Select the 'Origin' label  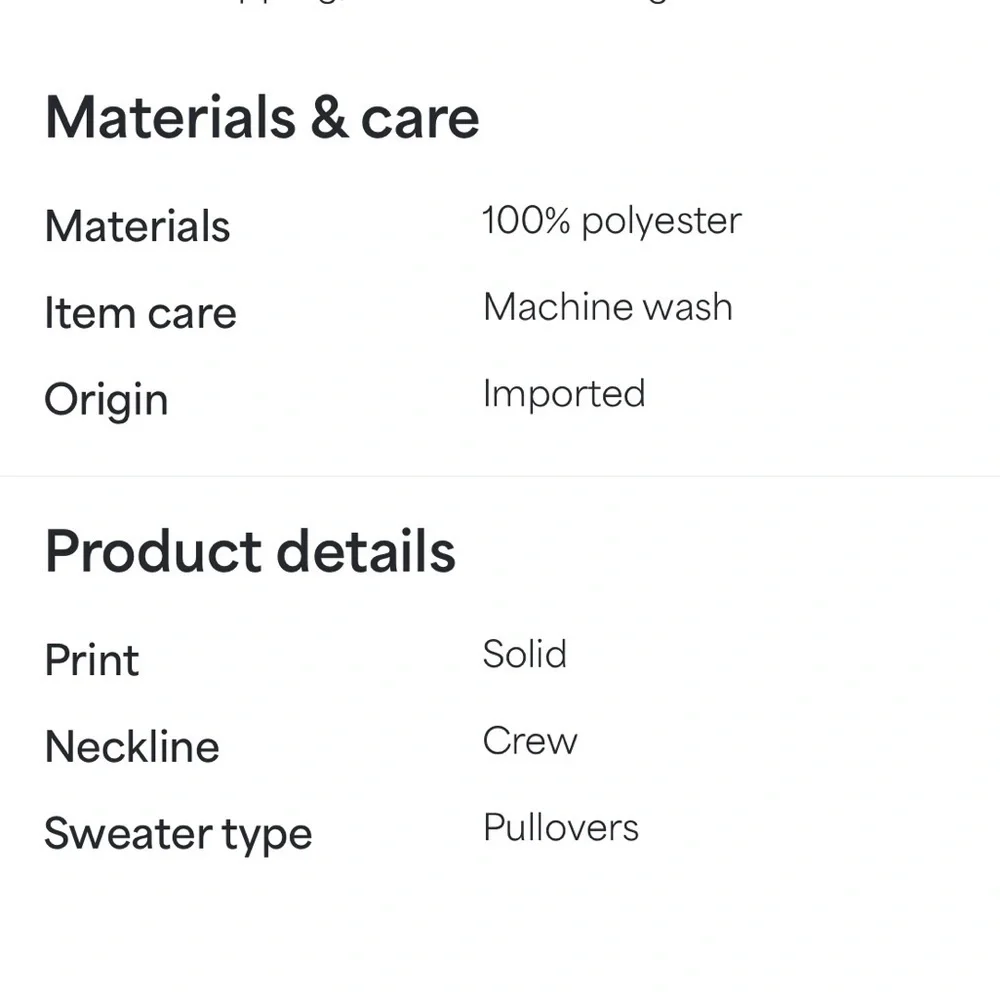tap(106, 400)
